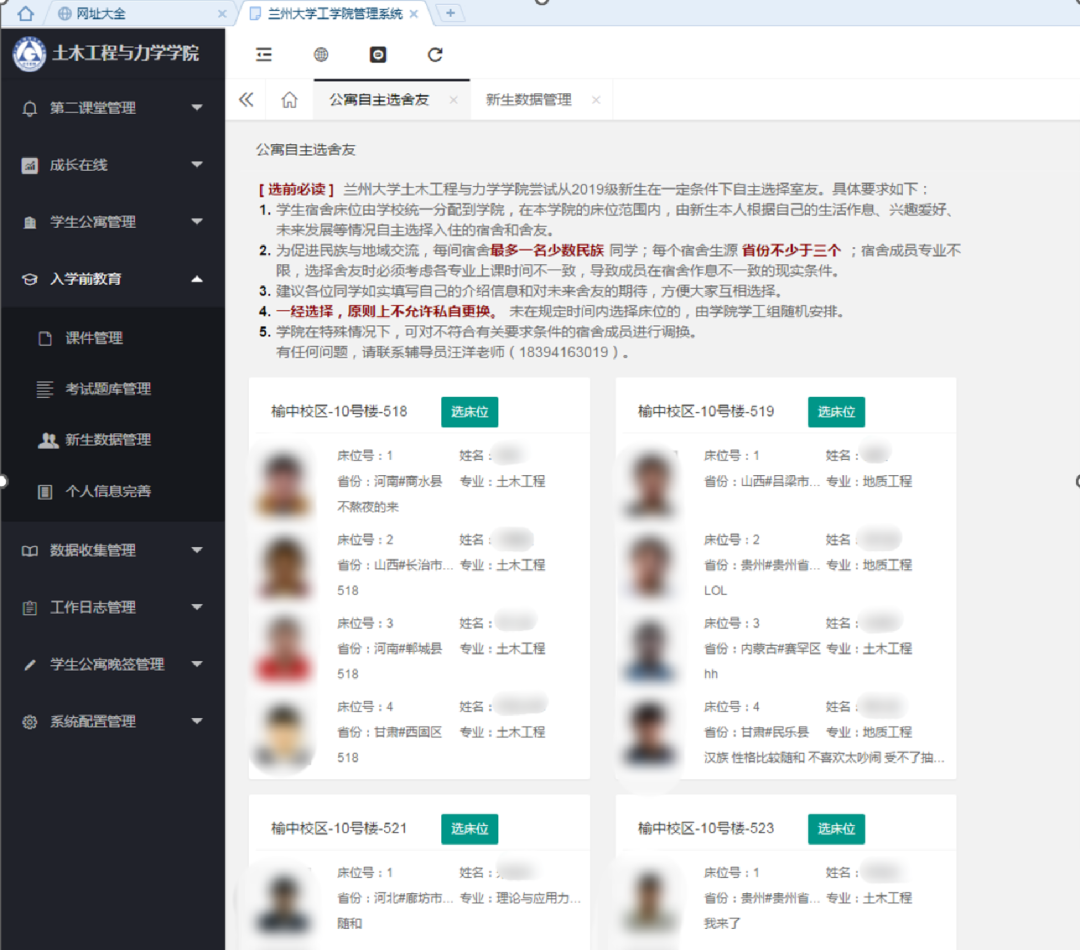Click photo of bed 1 in room 523
Screen dimensions: 1080x950
[650, 900]
